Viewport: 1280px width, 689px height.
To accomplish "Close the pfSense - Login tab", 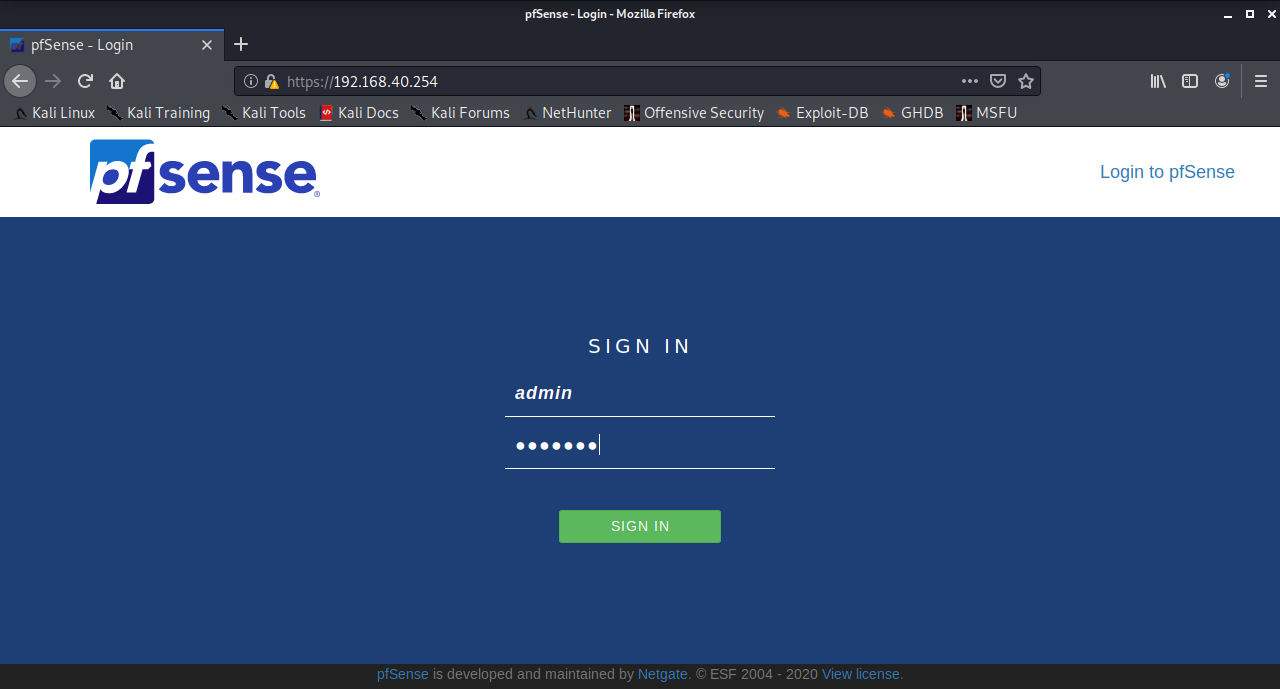I will (x=207, y=45).
